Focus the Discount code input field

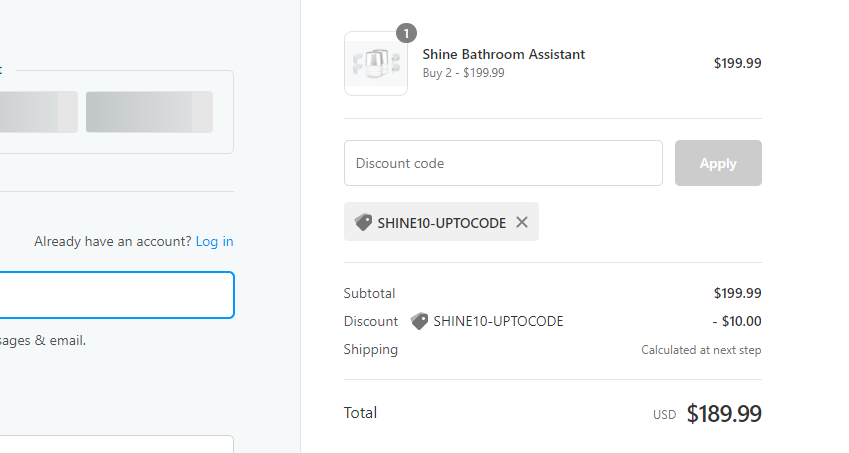coord(504,163)
